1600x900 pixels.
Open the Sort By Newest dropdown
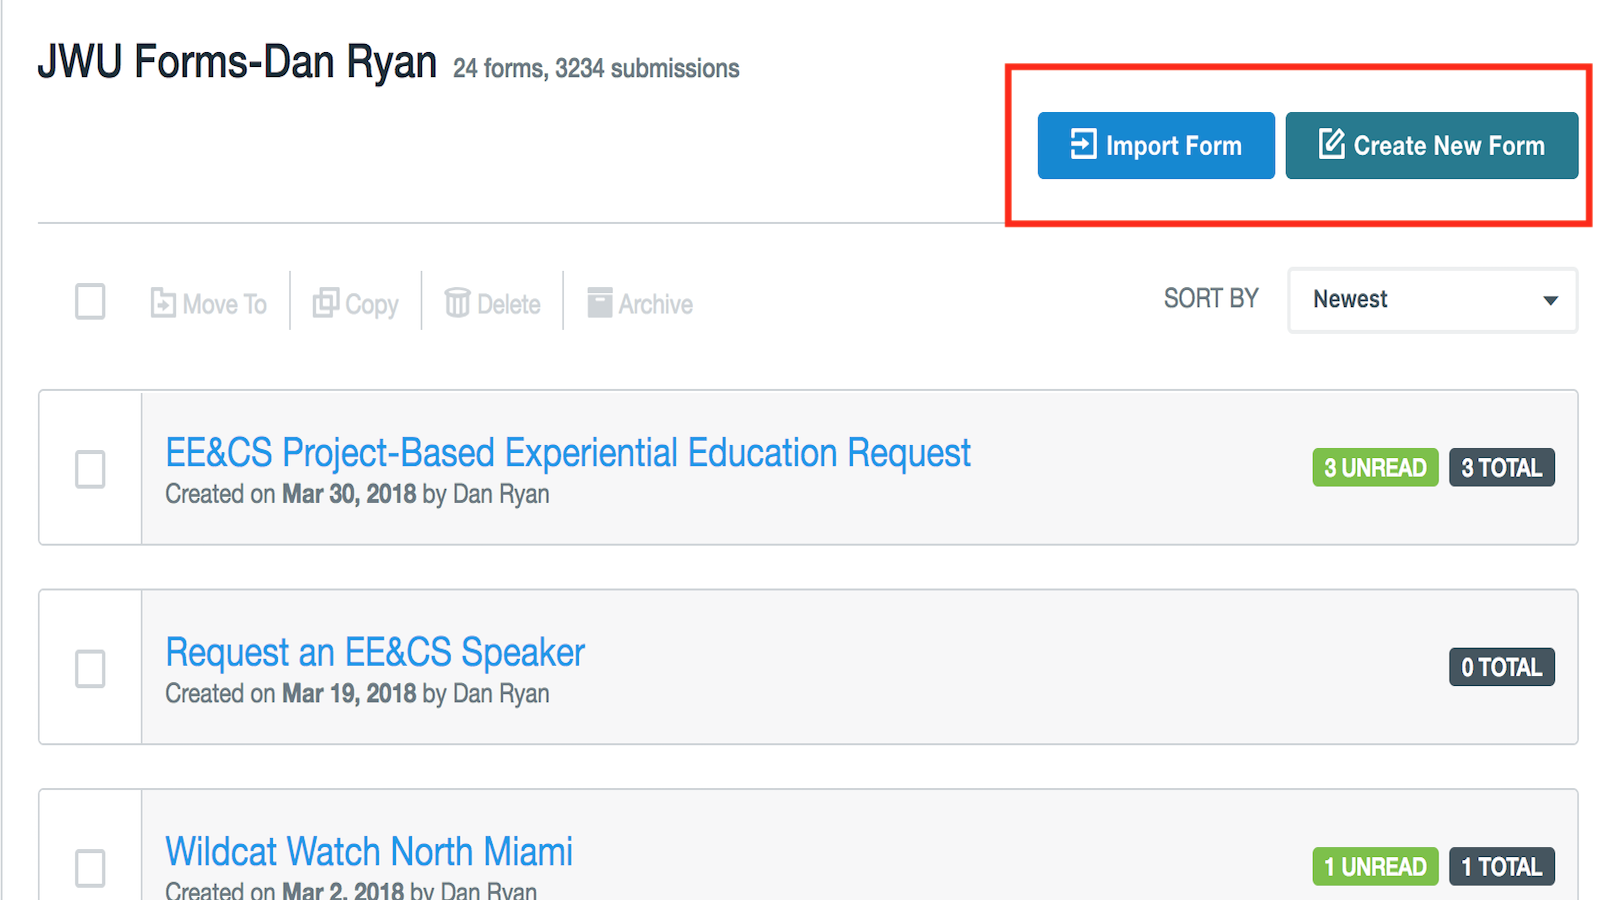1433,300
